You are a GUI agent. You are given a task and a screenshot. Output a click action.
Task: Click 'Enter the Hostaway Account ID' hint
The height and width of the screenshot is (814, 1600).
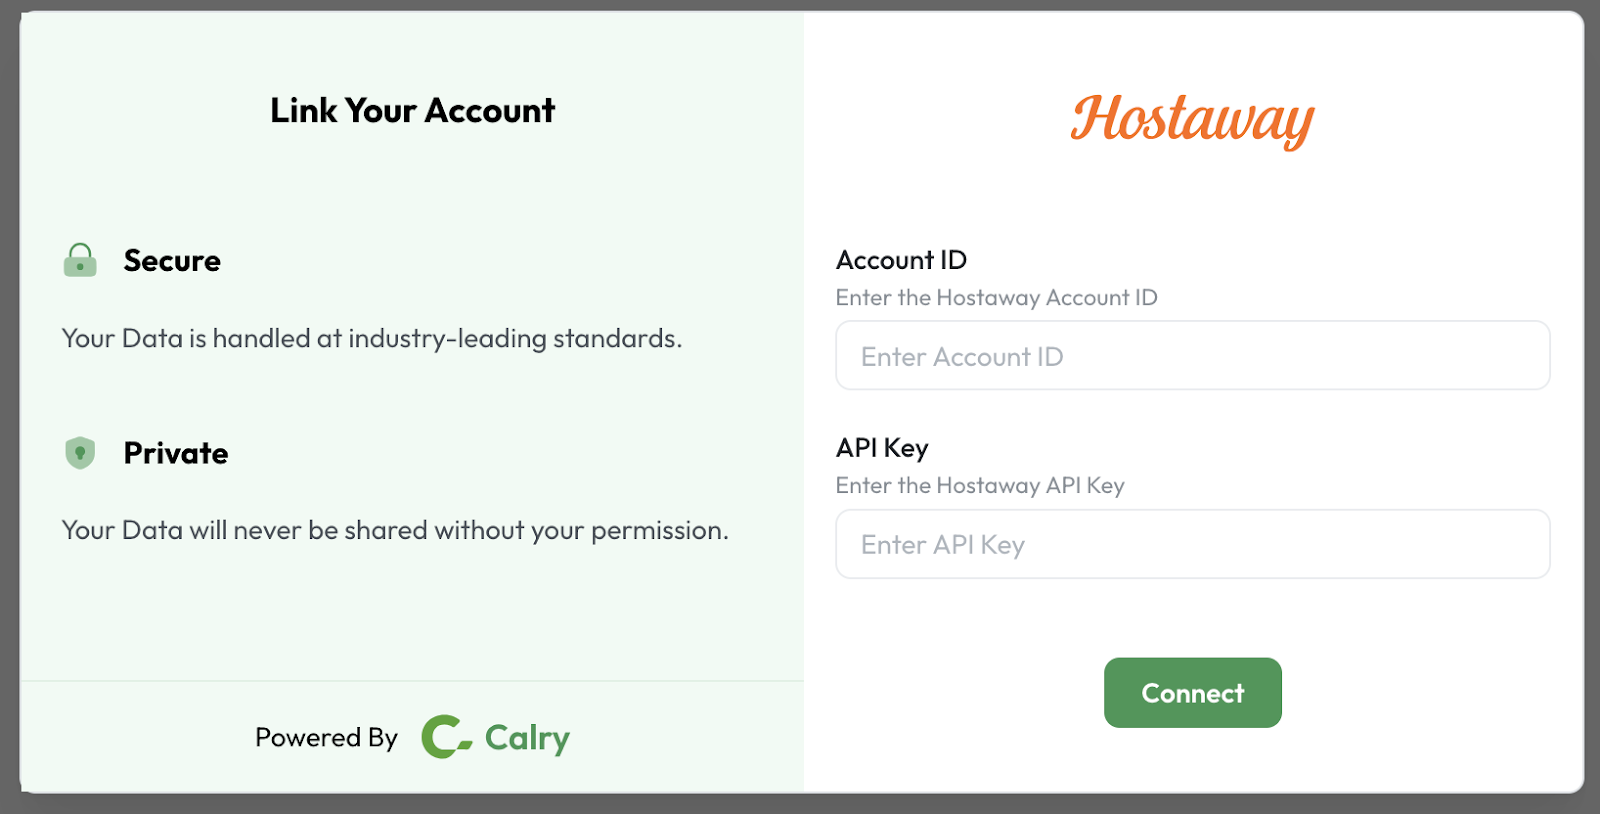pos(996,298)
